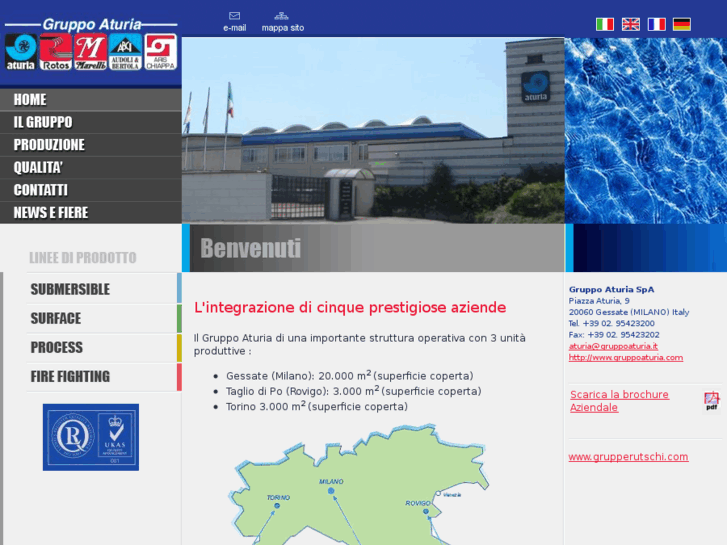Image resolution: width=727 pixels, height=545 pixels.
Task: Click the Taglio di Po (Rovigo) bullet
Action: point(353,391)
